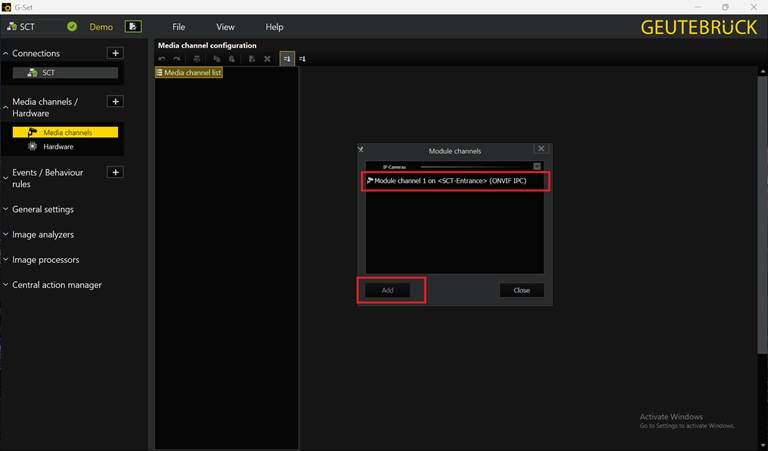Collapse the Connections section
This screenshot has height=451, width=768.
click(x=5, y=53)
